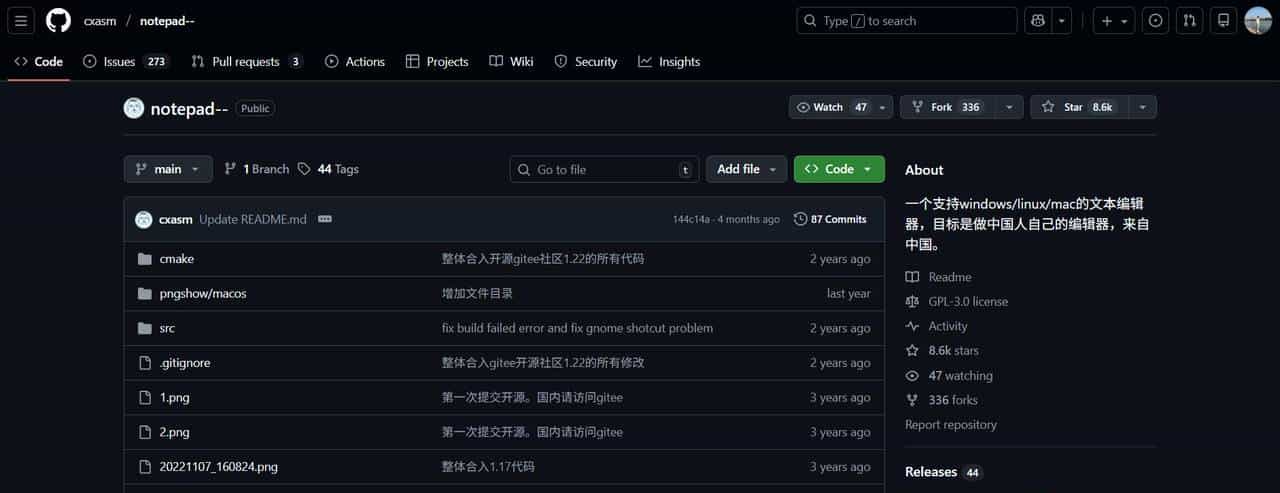Click the 1.png file icon

tap(144, 398)
